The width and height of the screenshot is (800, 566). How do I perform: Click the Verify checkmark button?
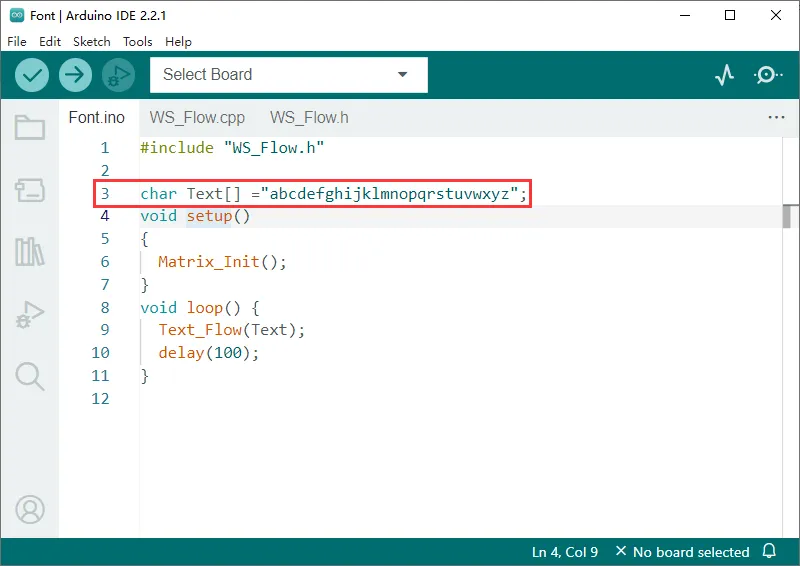click(33, 74)
